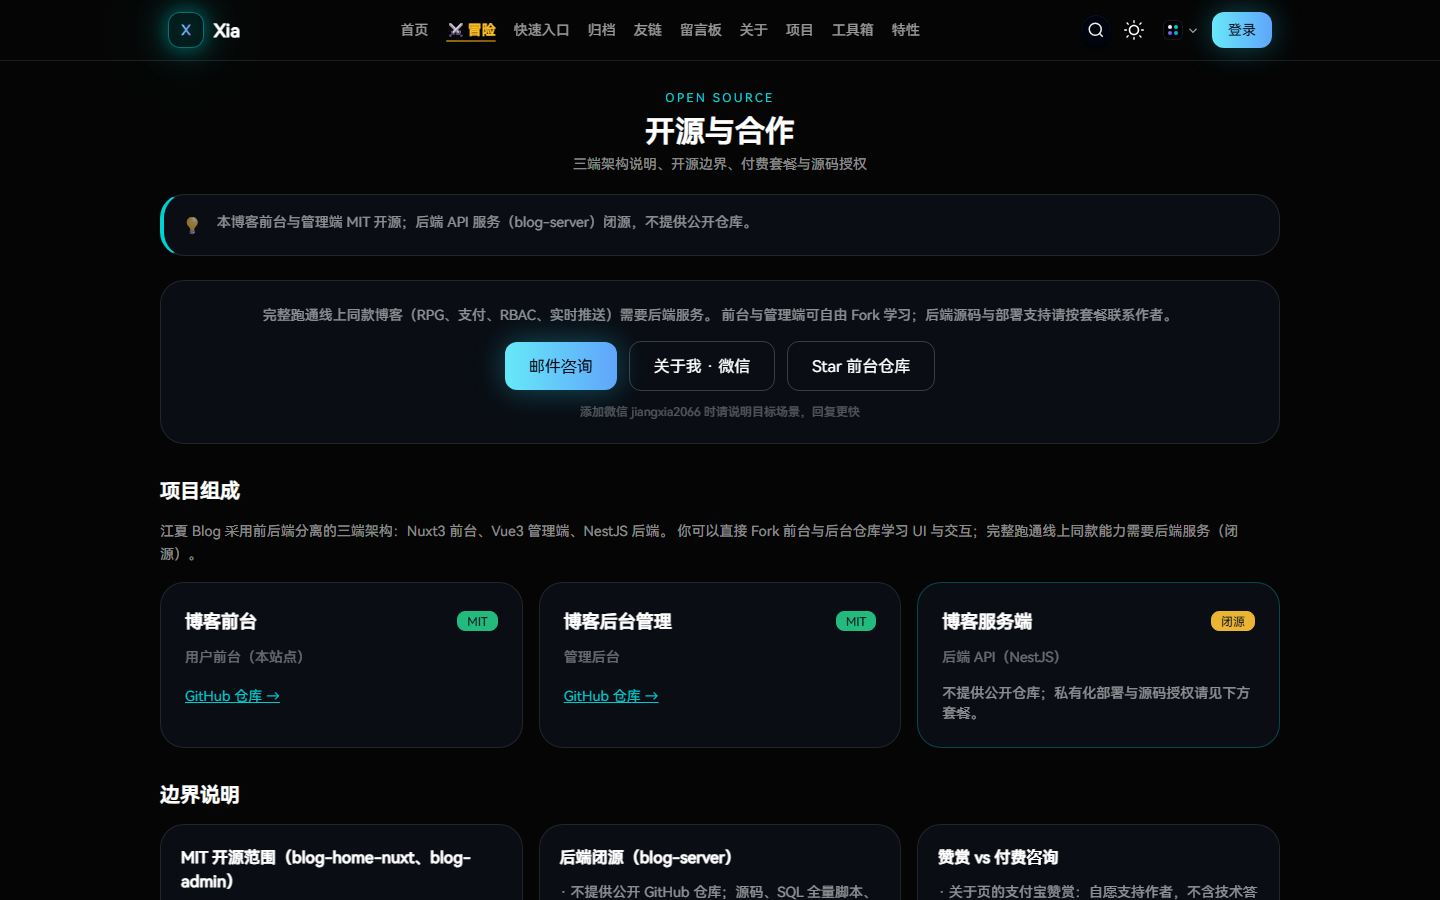Click the 开源与合作 page title

click(x=720, y=131)
